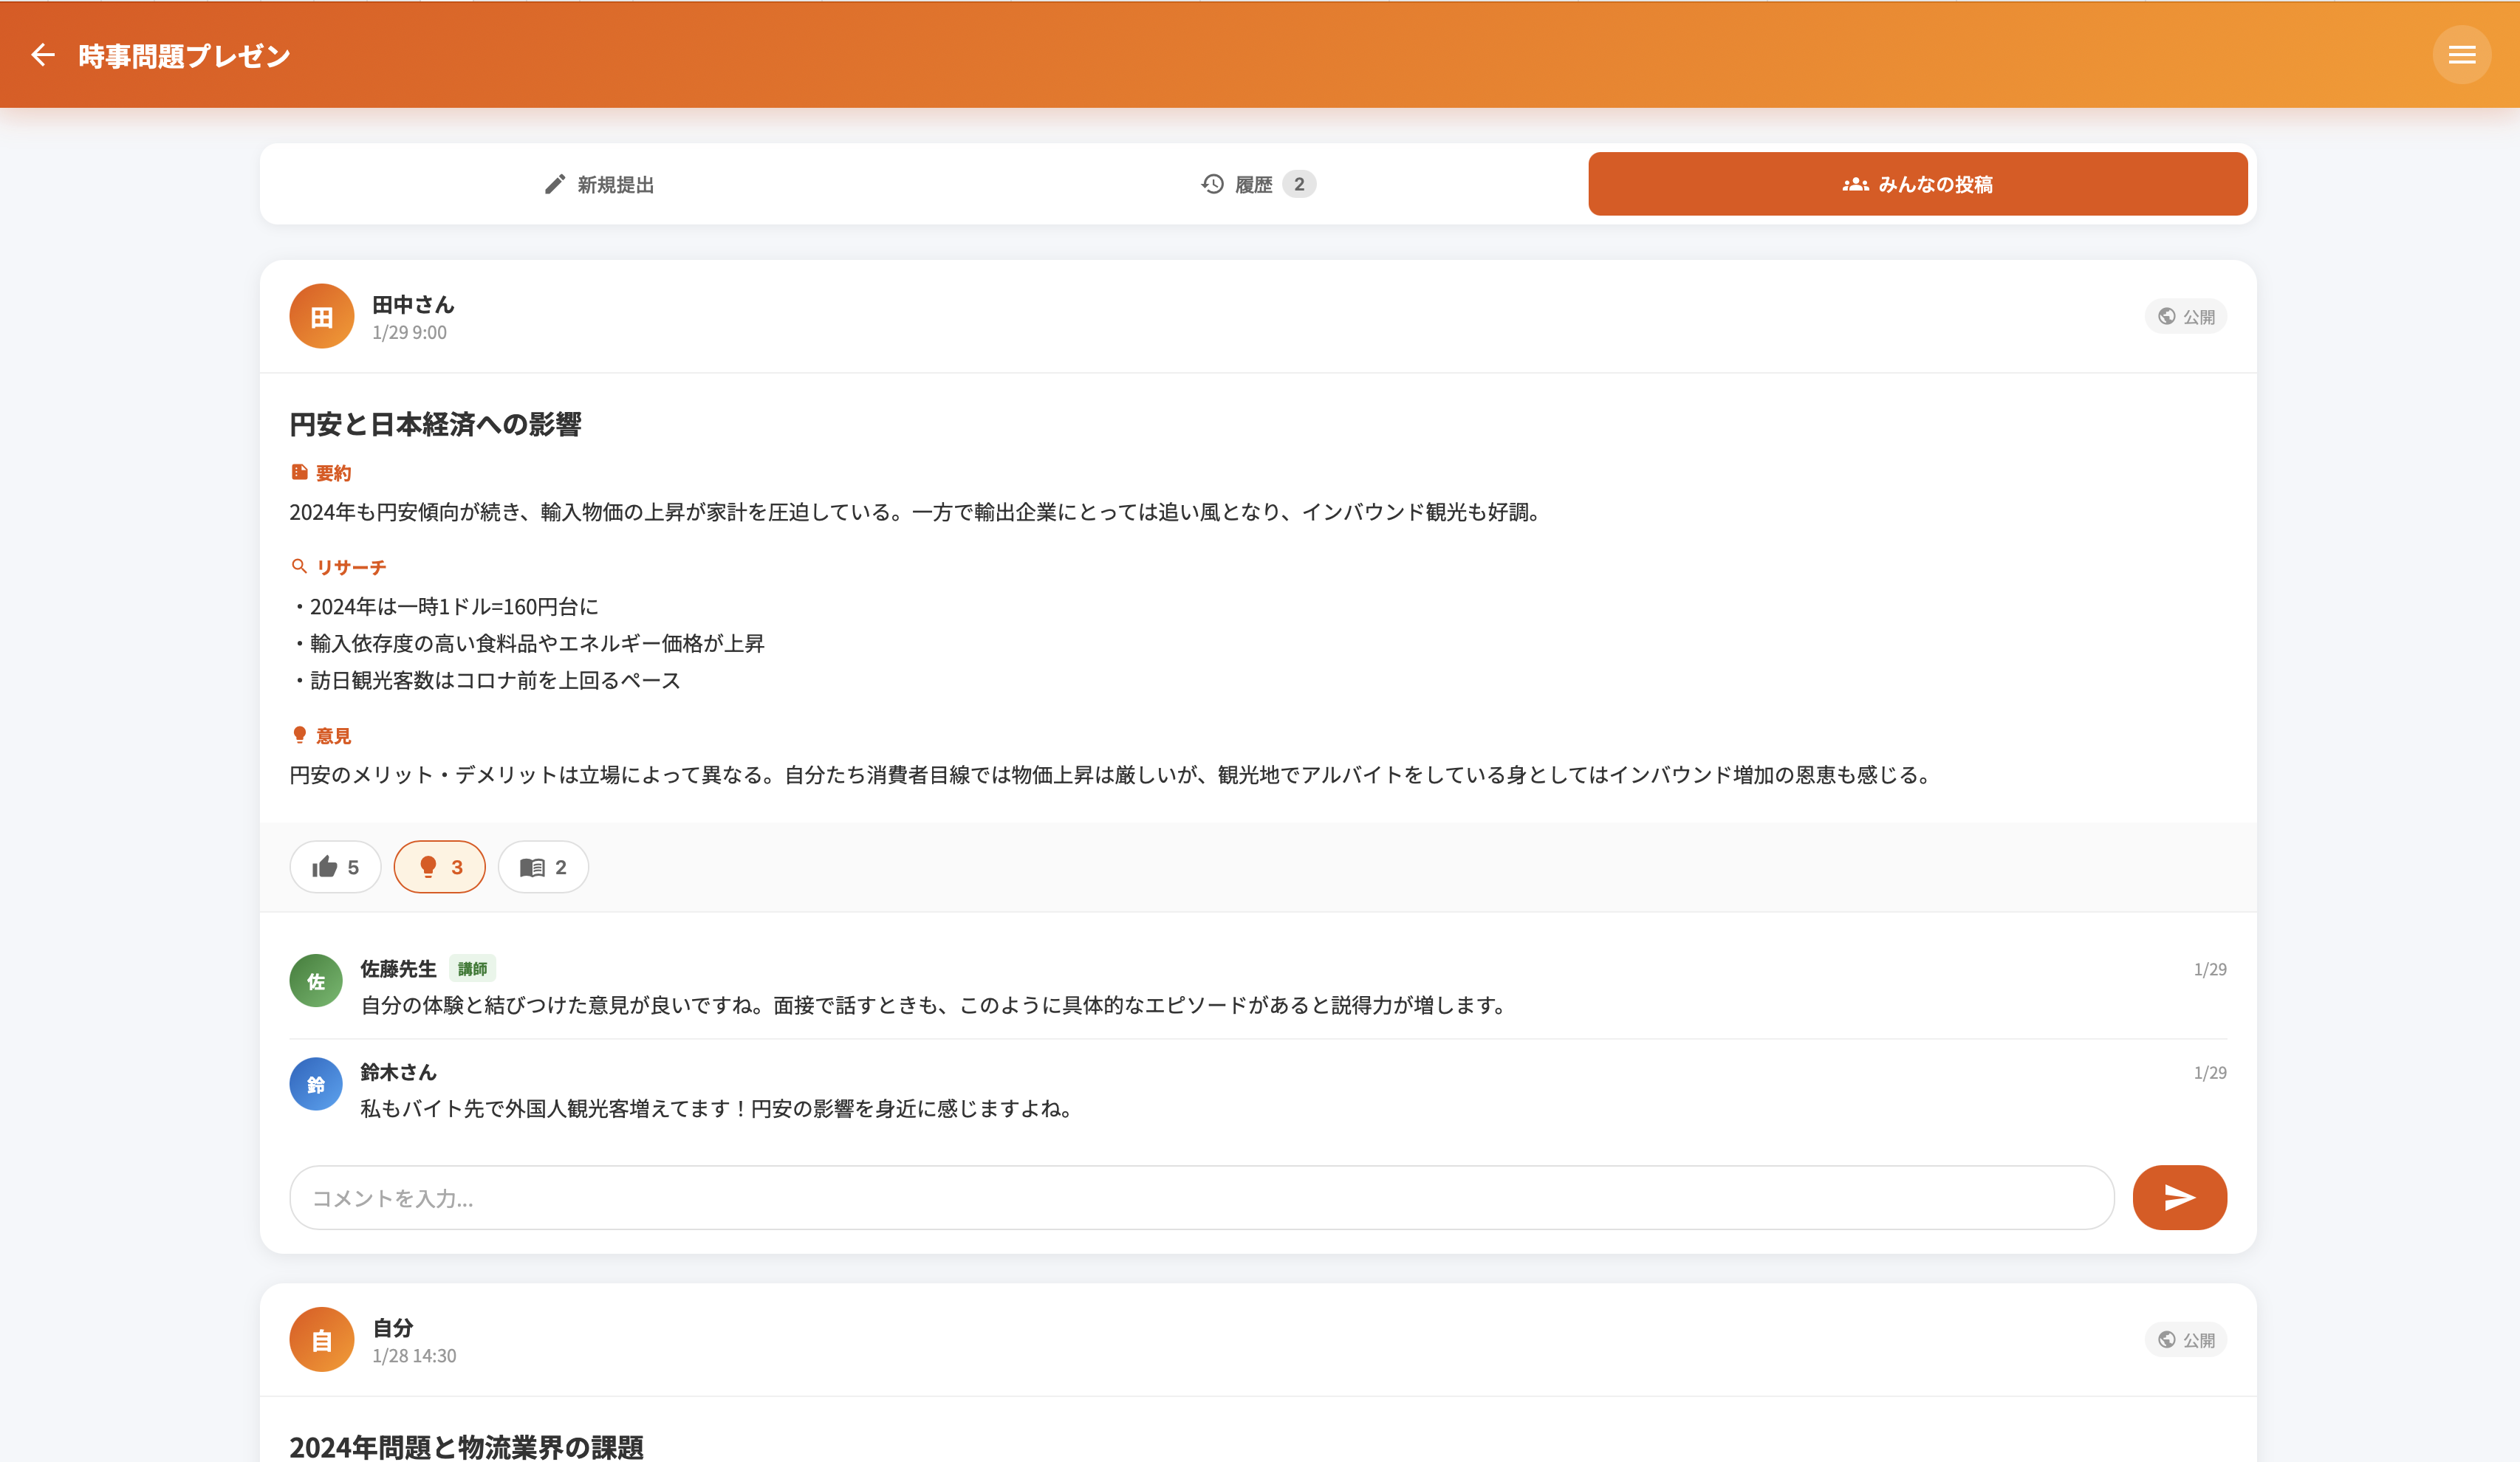Image resolution: width=2520 pixels, height=1462 pixels.
Task: Toggle the book reaction showing 2
Action: 543,867
